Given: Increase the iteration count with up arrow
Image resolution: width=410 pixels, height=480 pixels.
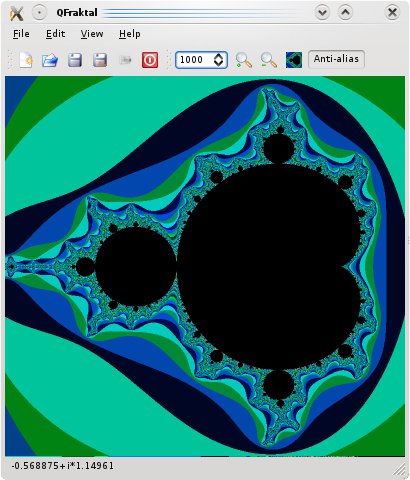Looking at the screenshot, I should coord(219,56).
